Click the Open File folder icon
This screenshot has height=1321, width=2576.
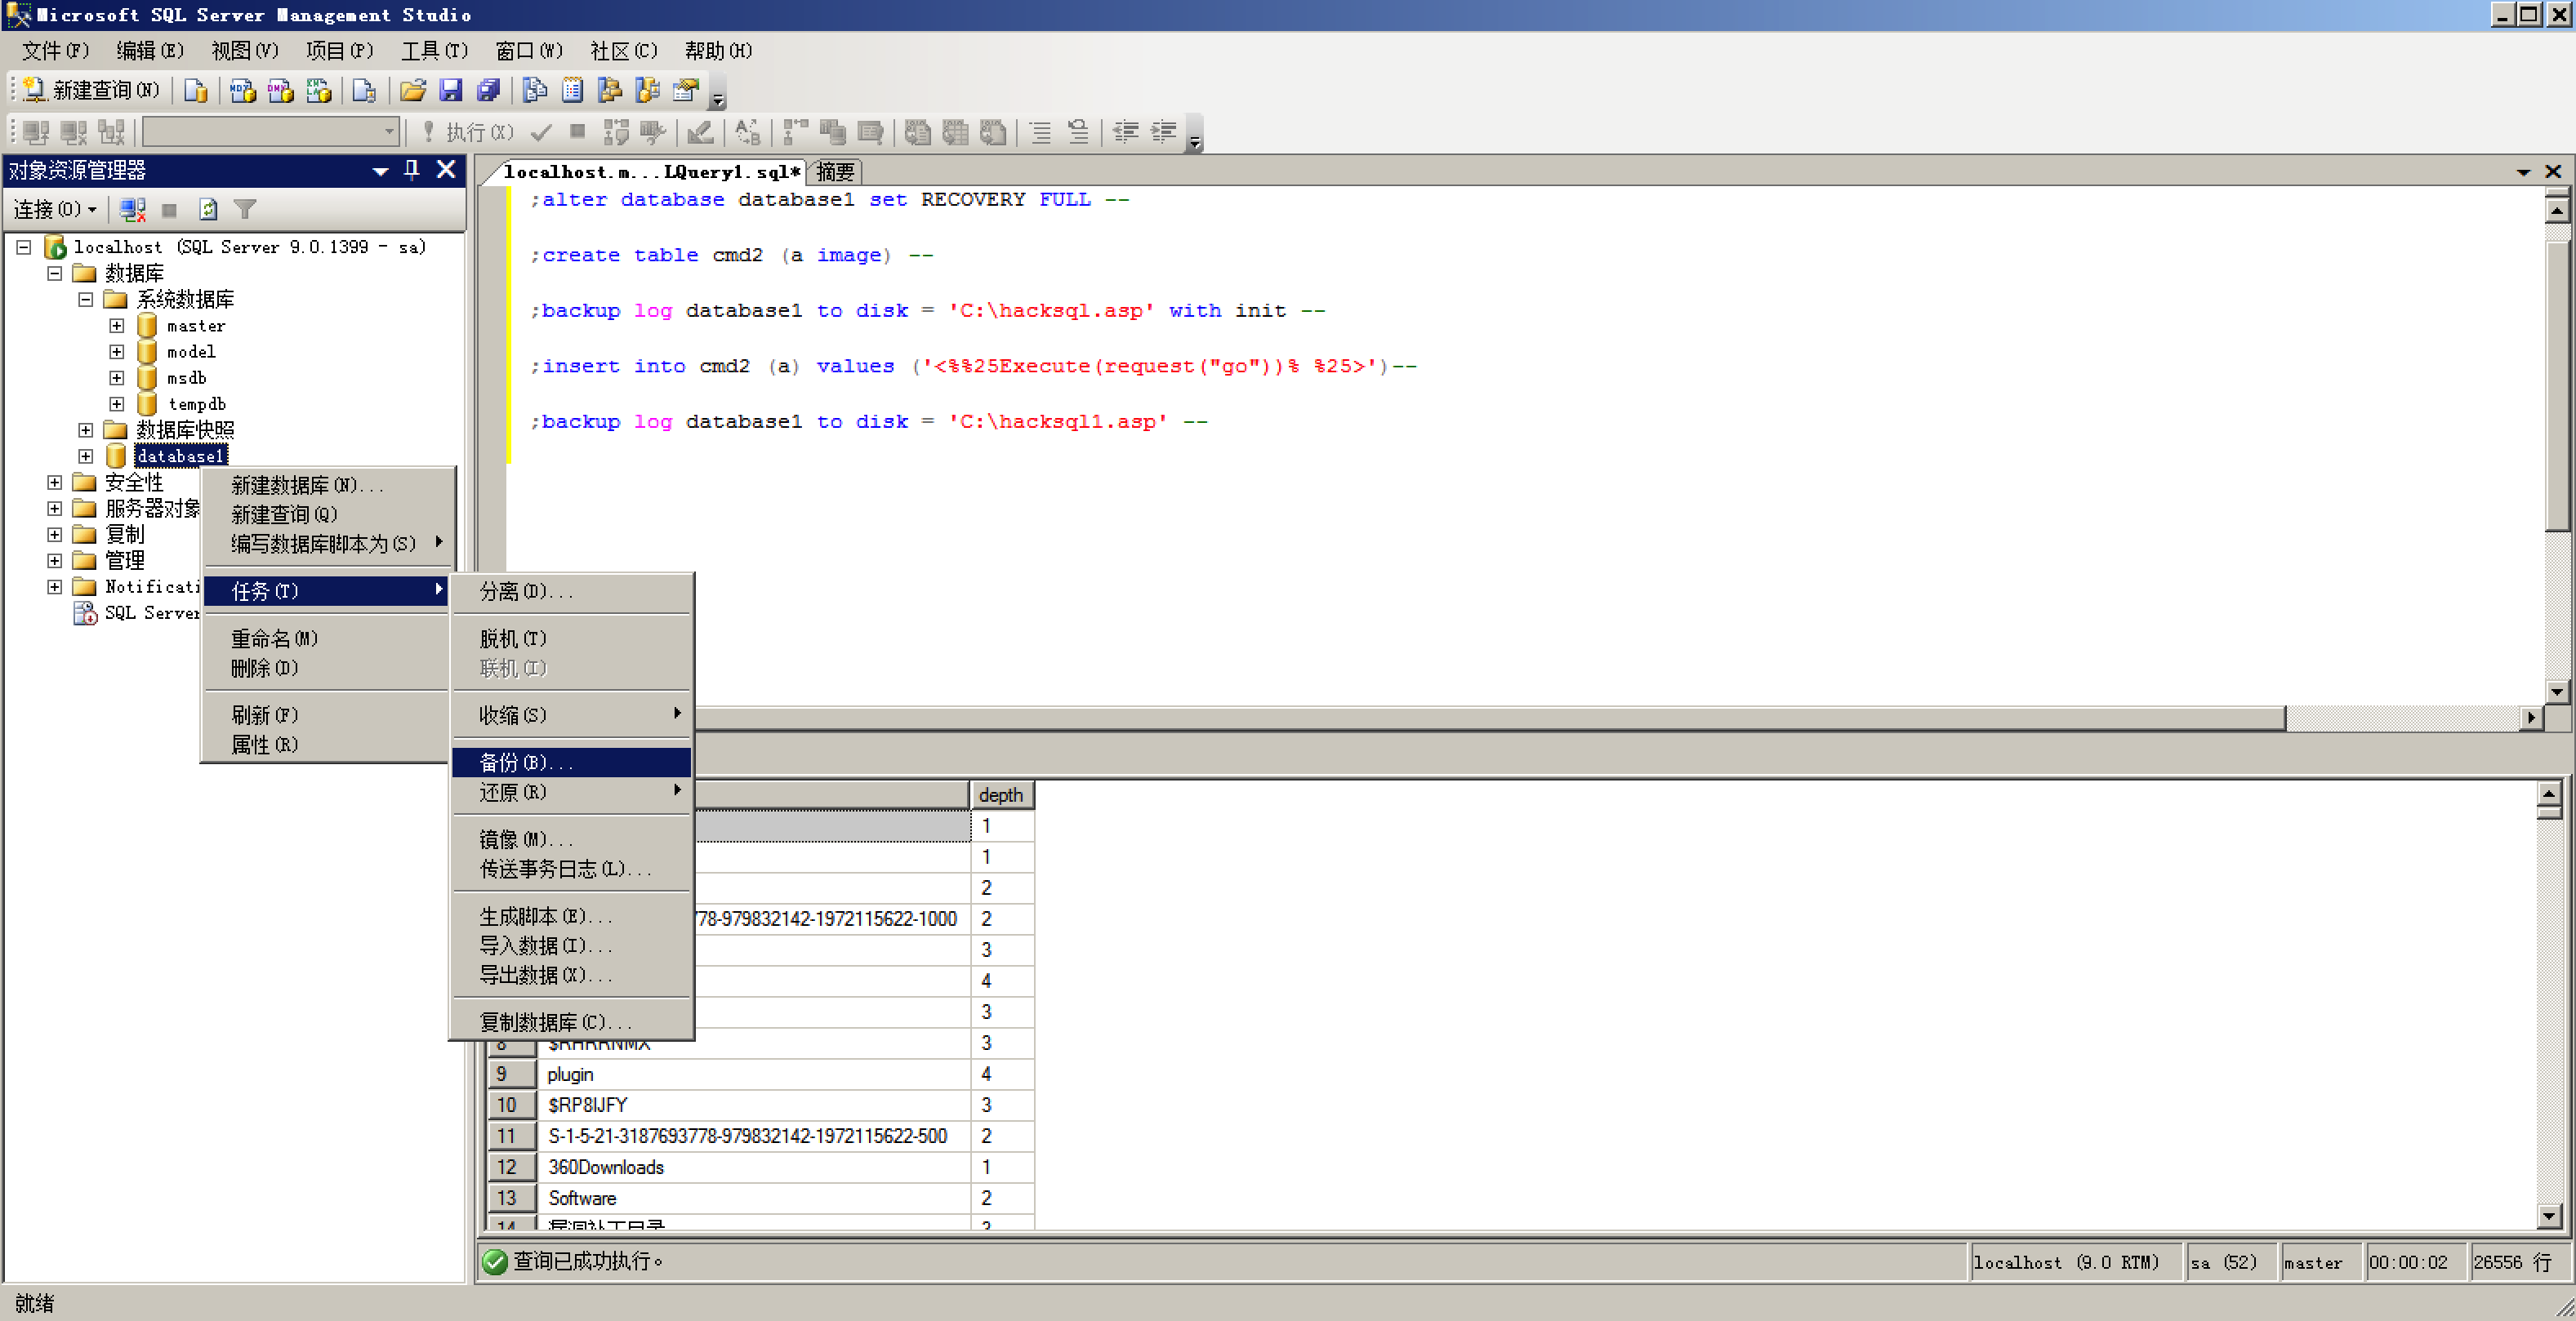[x=412, y=91]
